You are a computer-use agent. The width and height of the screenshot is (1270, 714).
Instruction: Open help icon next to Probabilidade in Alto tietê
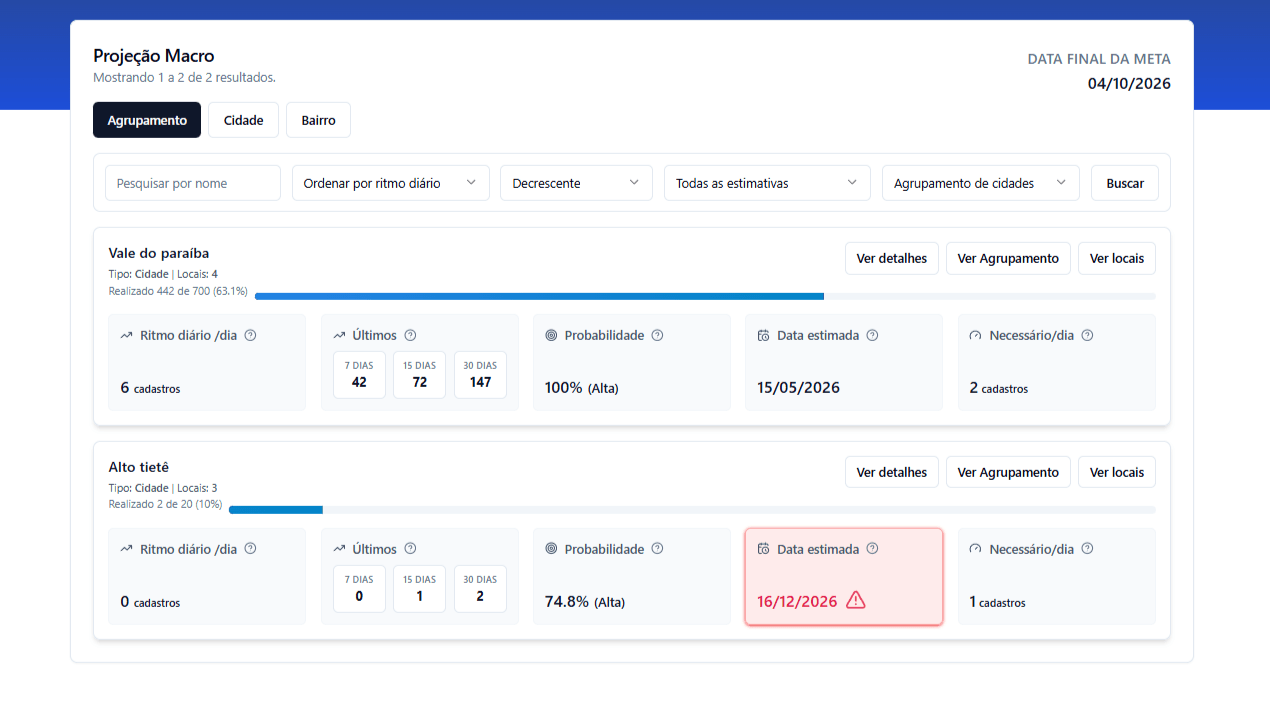coord(657,548)
